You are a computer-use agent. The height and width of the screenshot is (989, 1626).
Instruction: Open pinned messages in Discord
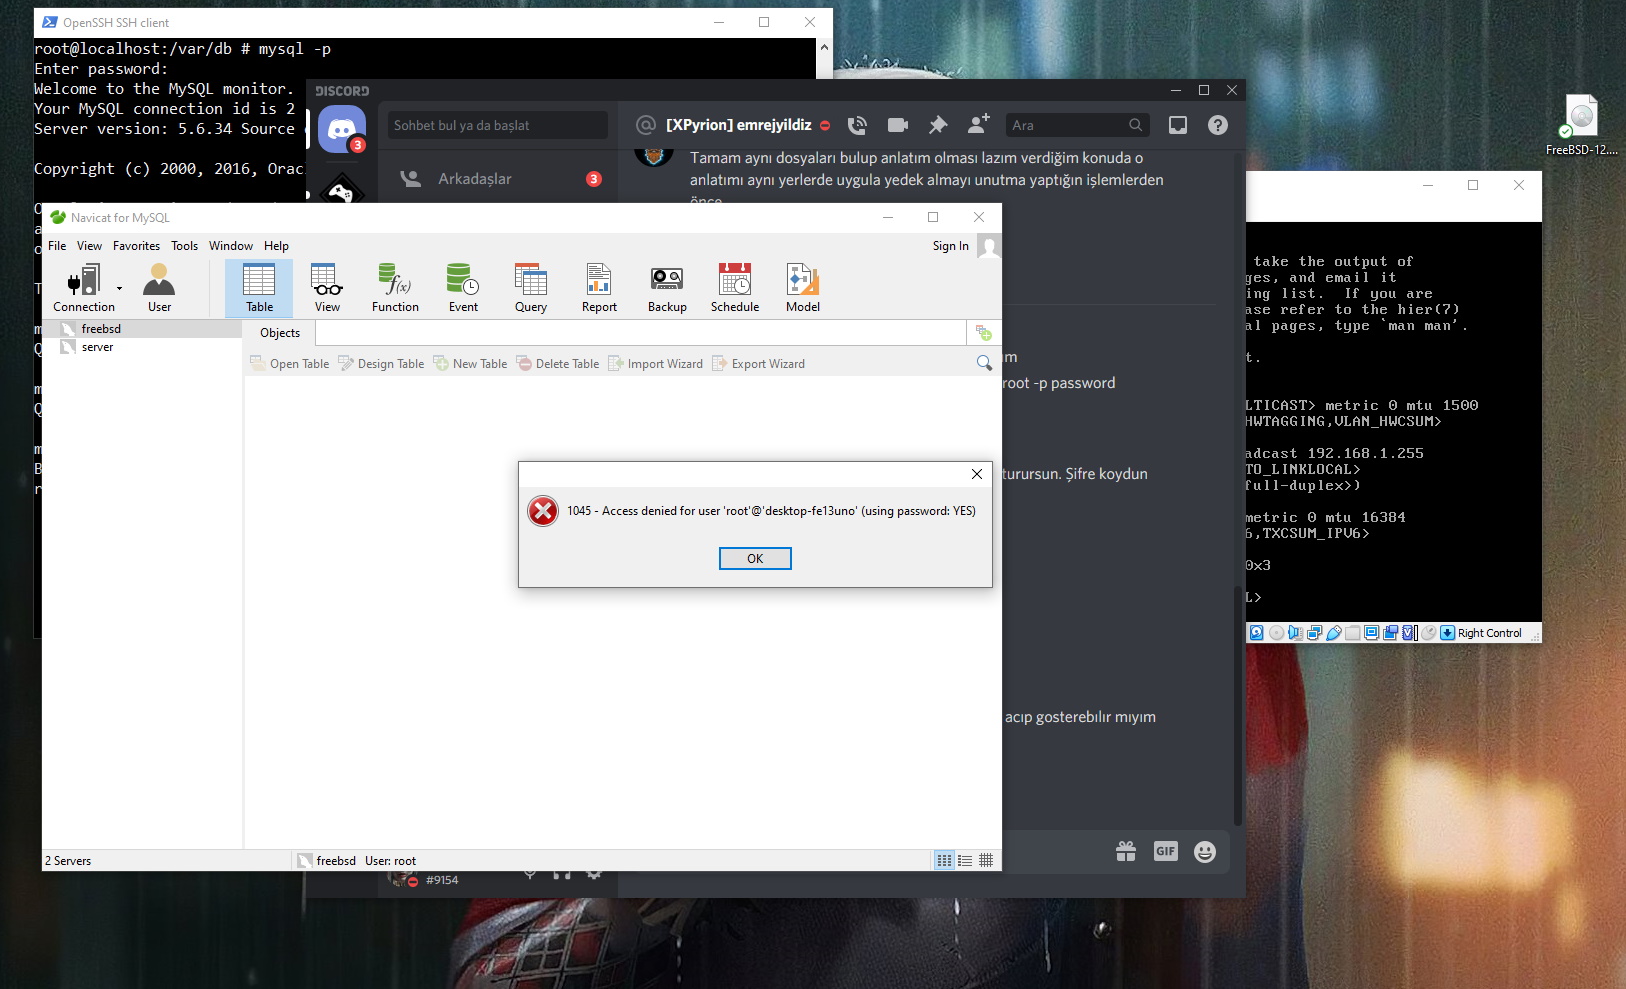[938, 125]
